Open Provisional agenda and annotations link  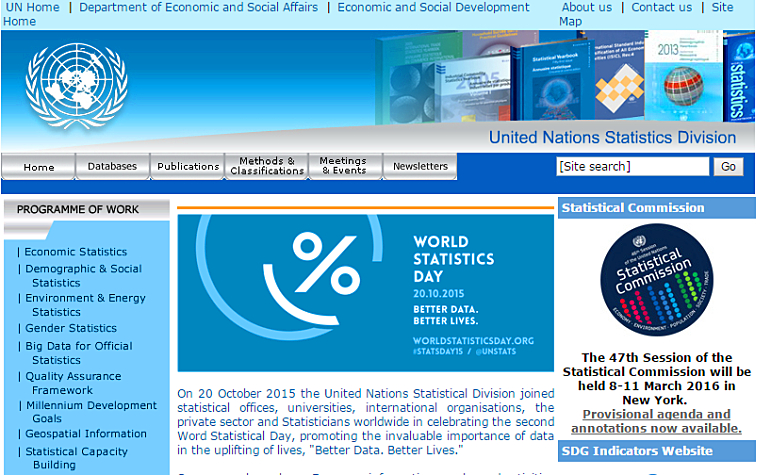[x=656, y=421]
